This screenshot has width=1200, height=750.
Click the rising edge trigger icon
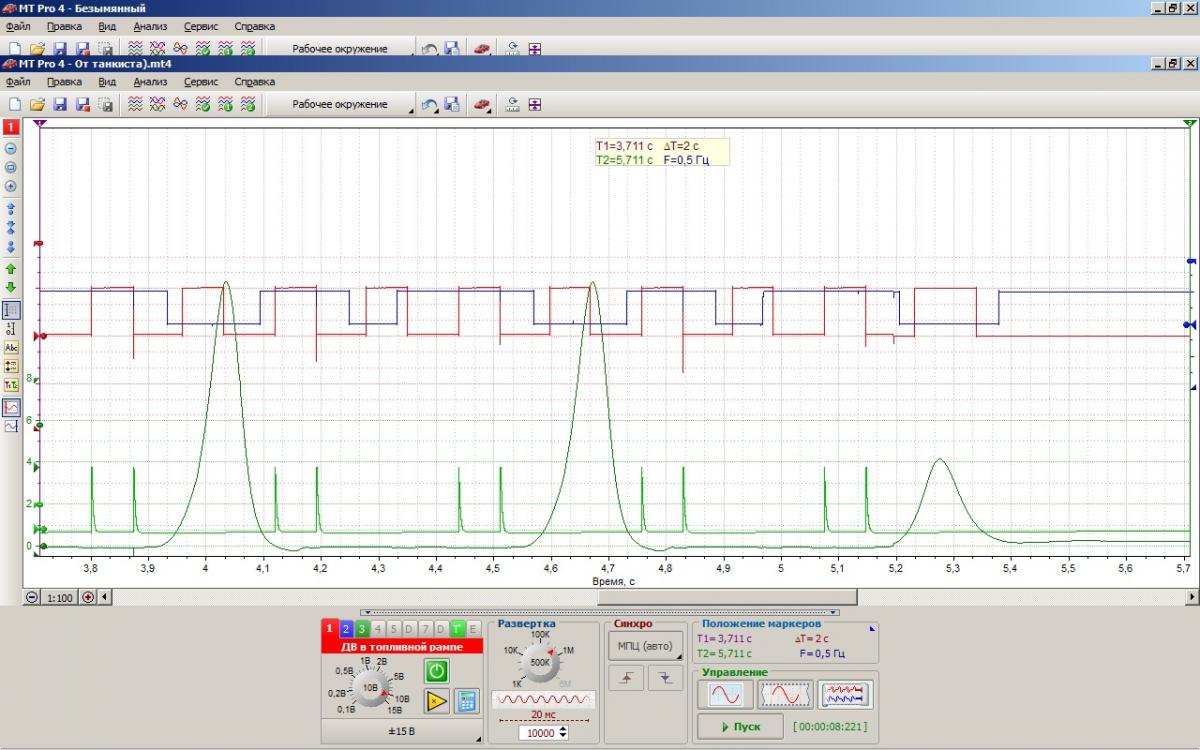(626, 678)
